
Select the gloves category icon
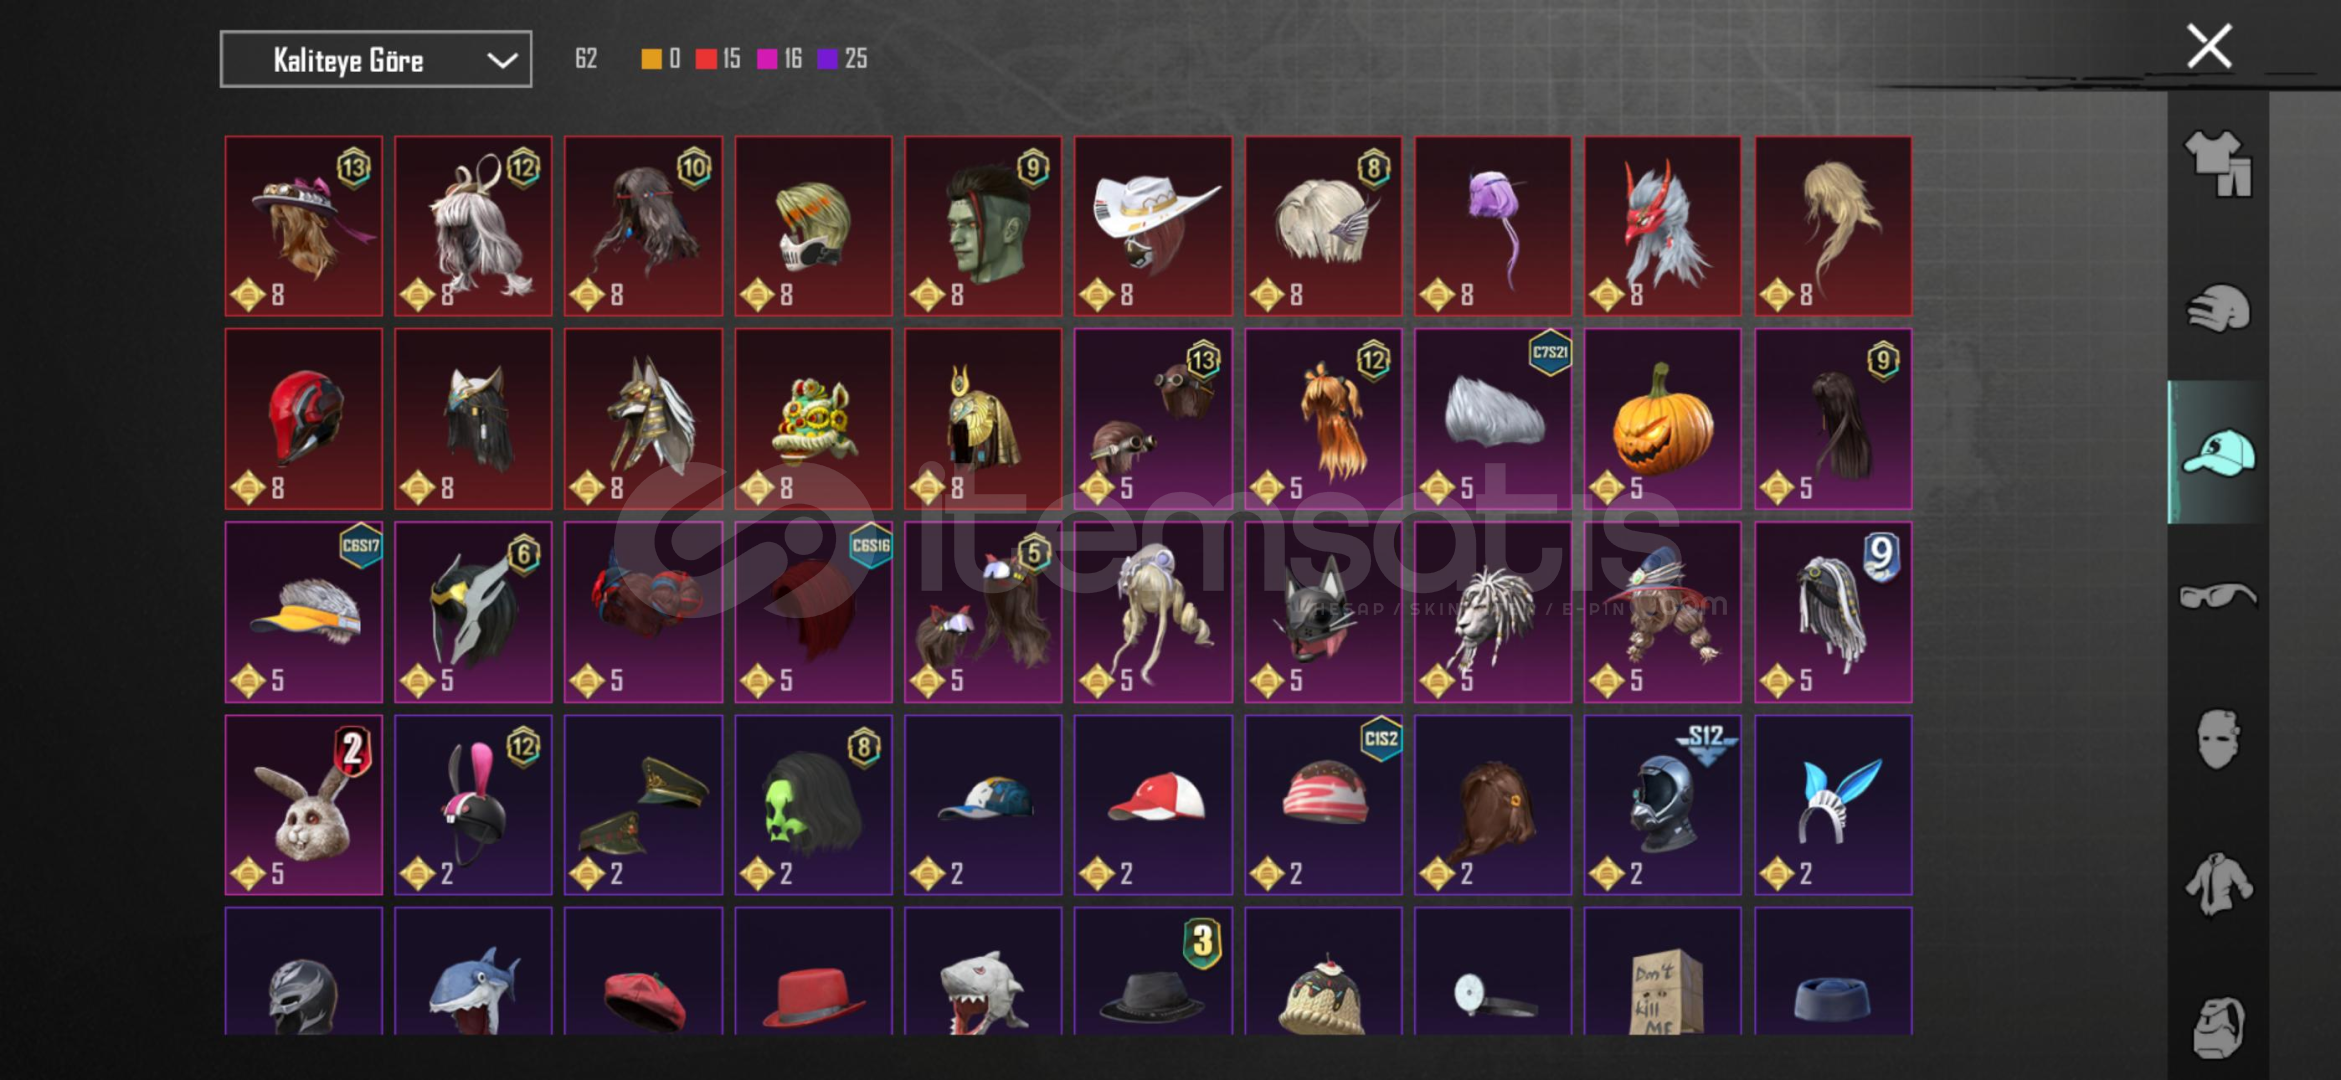point(2218,307)
